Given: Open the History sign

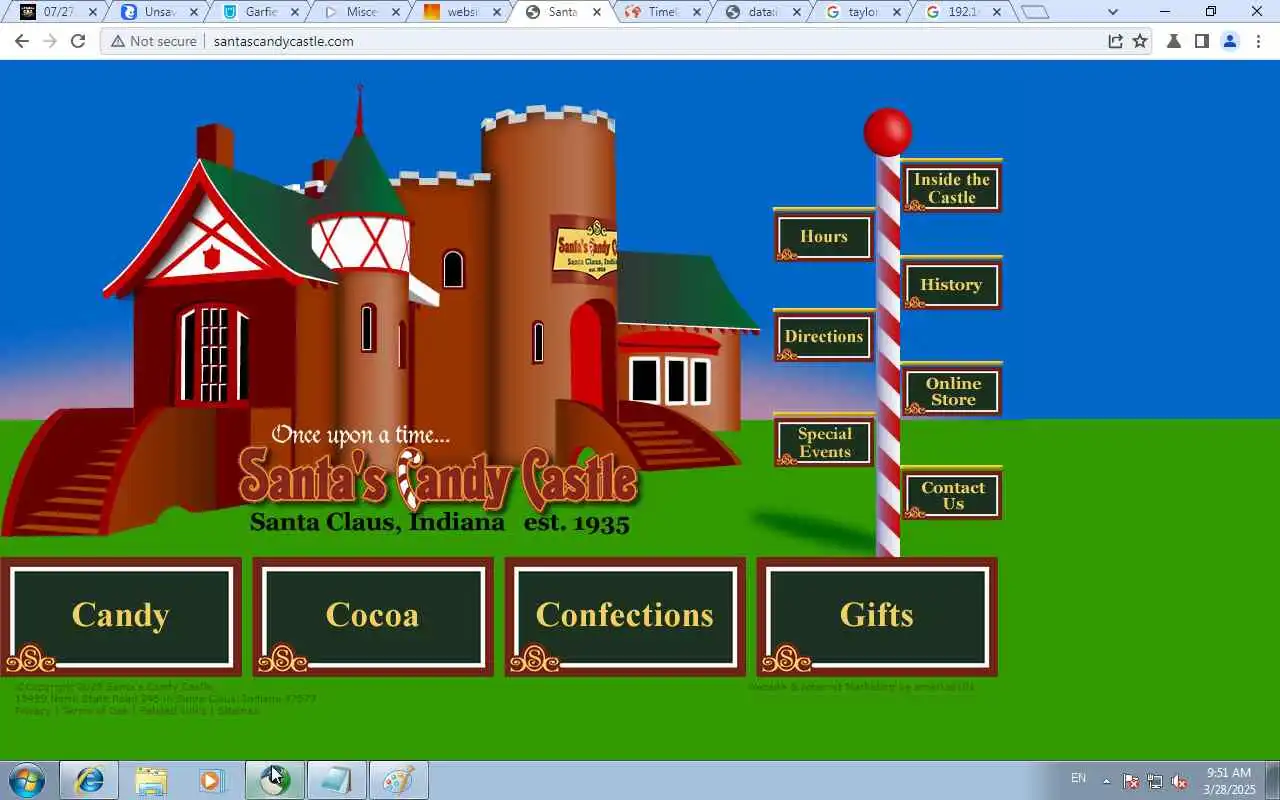Looking at the screenshot, I should click(x=951, y=284).
